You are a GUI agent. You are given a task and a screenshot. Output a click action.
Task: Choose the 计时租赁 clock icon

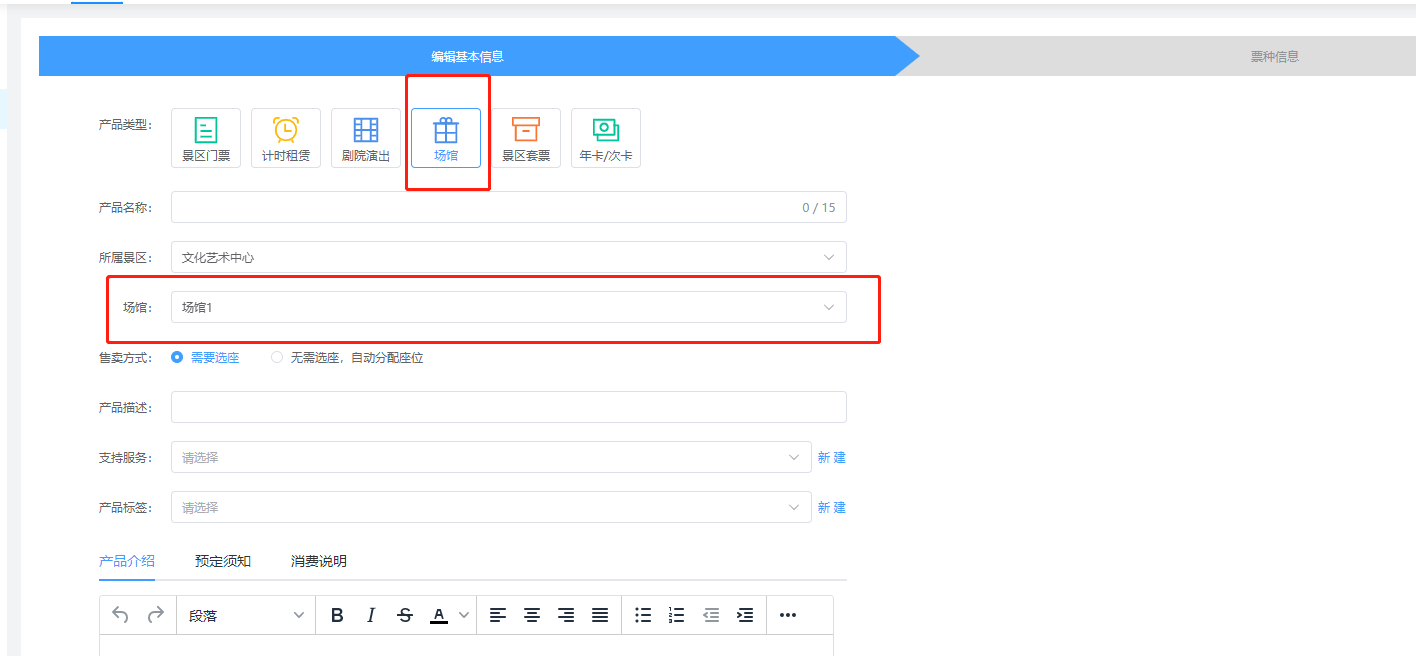click(x=286, y=130)
